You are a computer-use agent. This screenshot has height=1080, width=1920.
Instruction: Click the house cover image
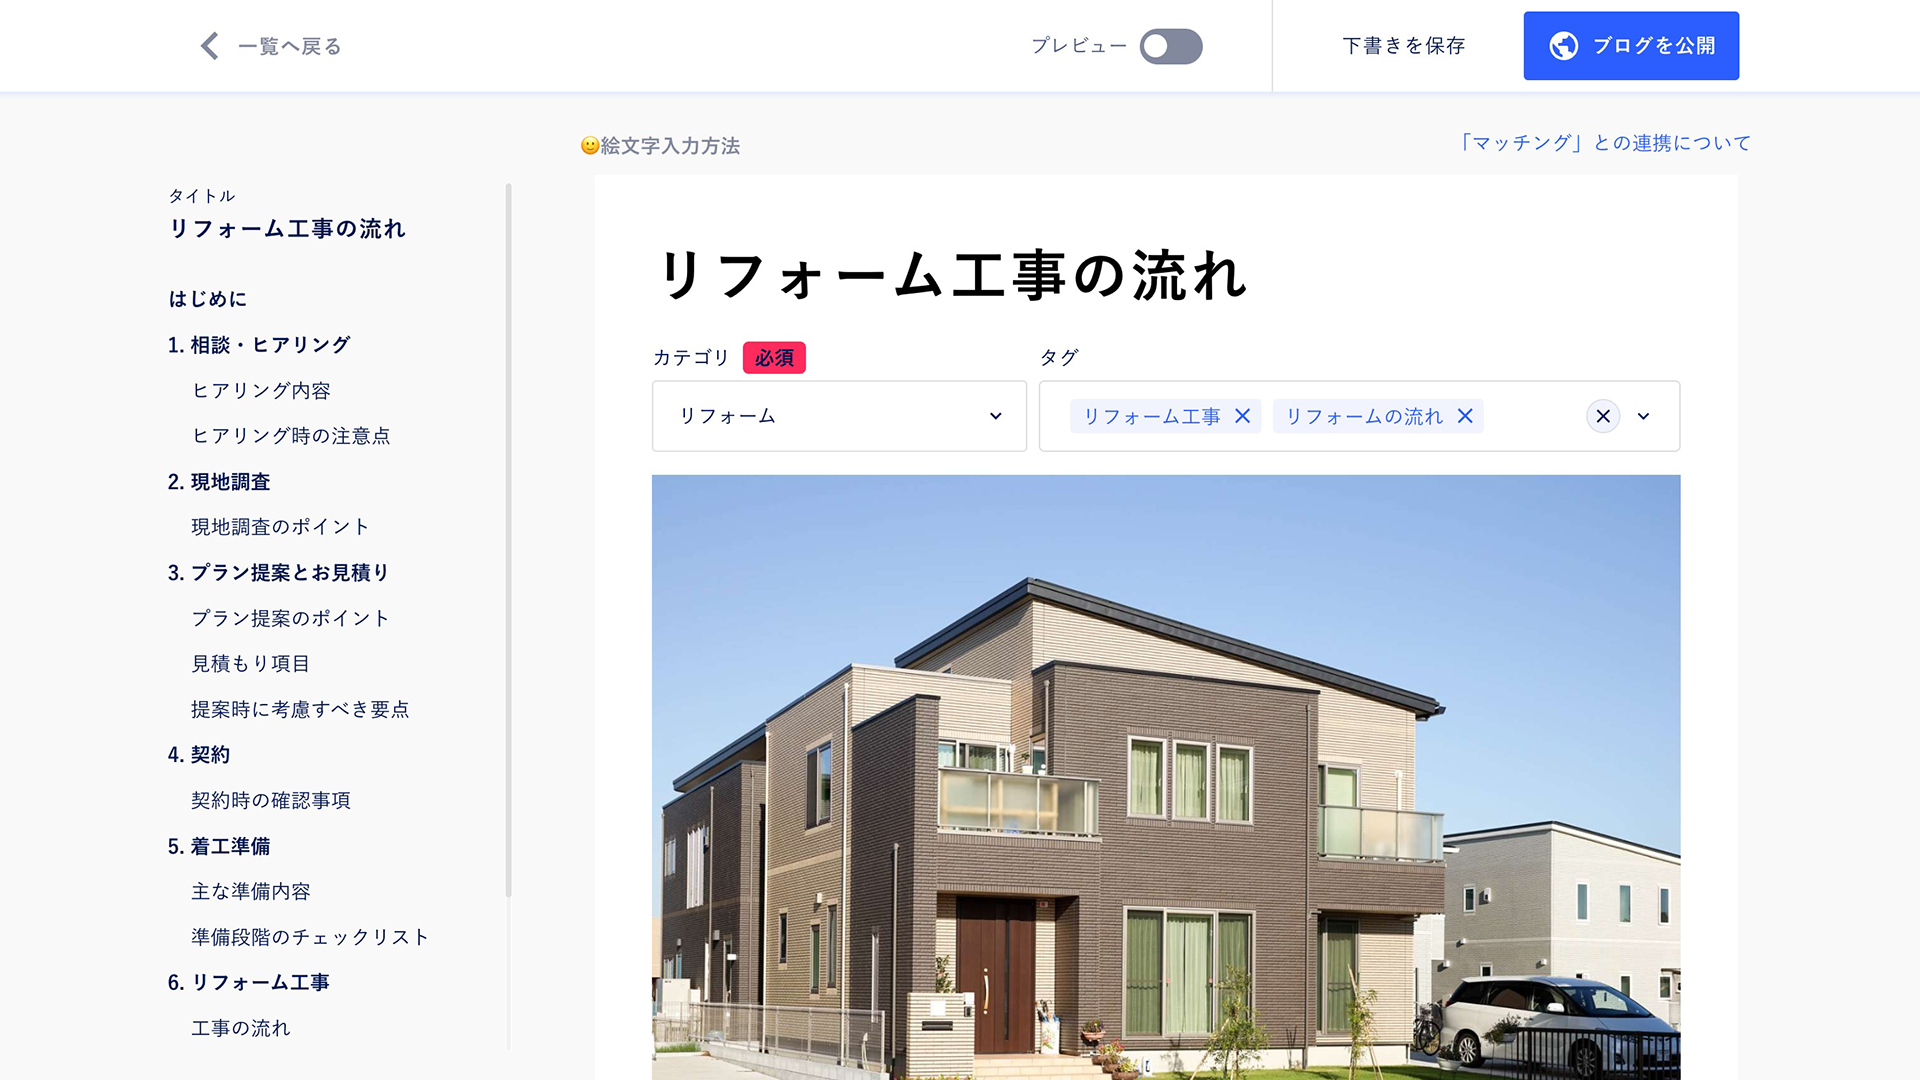click(x=1166, y=777)
